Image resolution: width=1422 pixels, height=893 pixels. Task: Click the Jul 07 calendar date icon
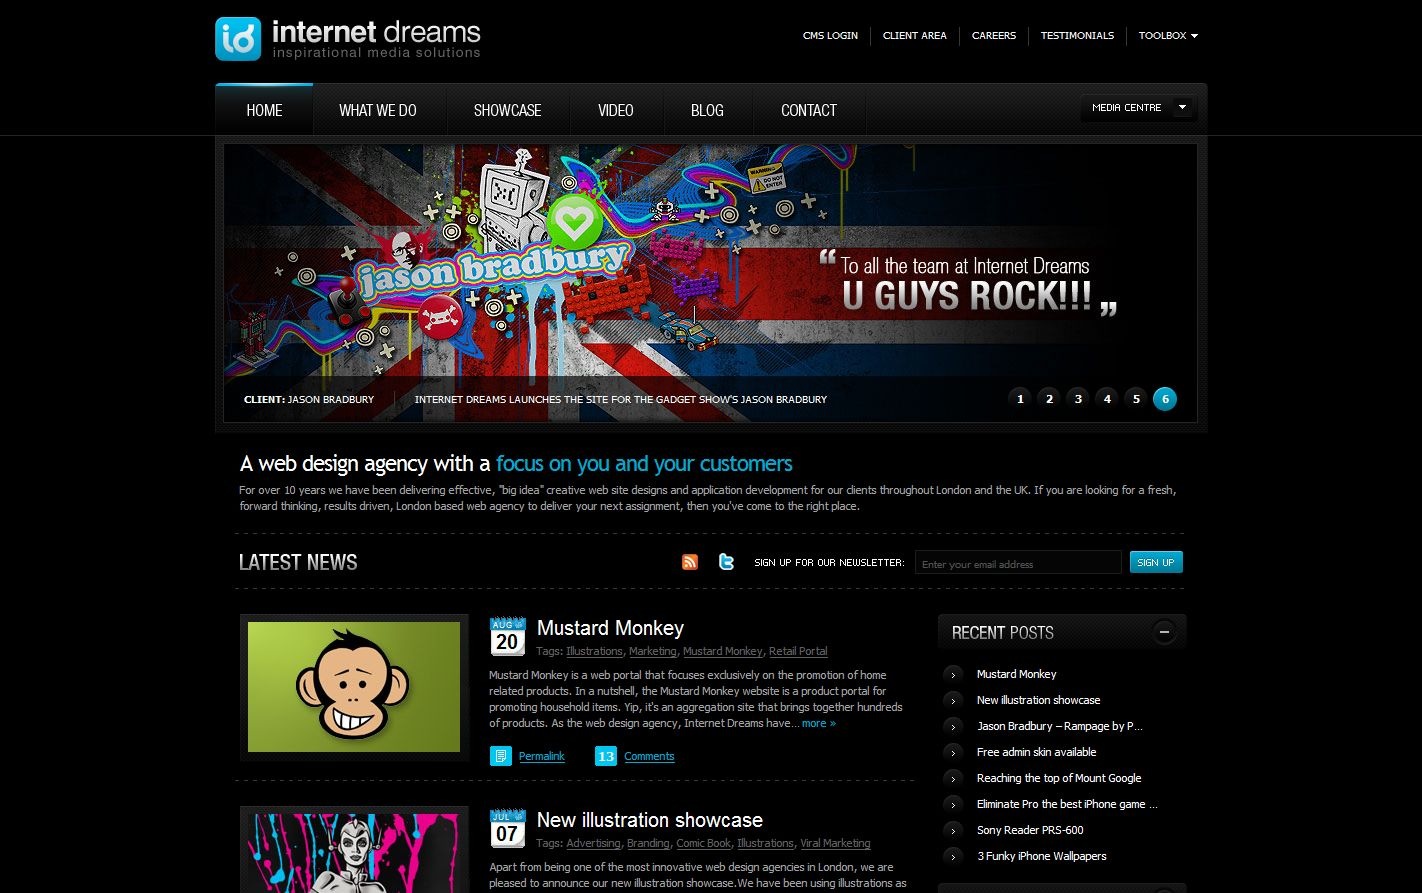[507, 829]
